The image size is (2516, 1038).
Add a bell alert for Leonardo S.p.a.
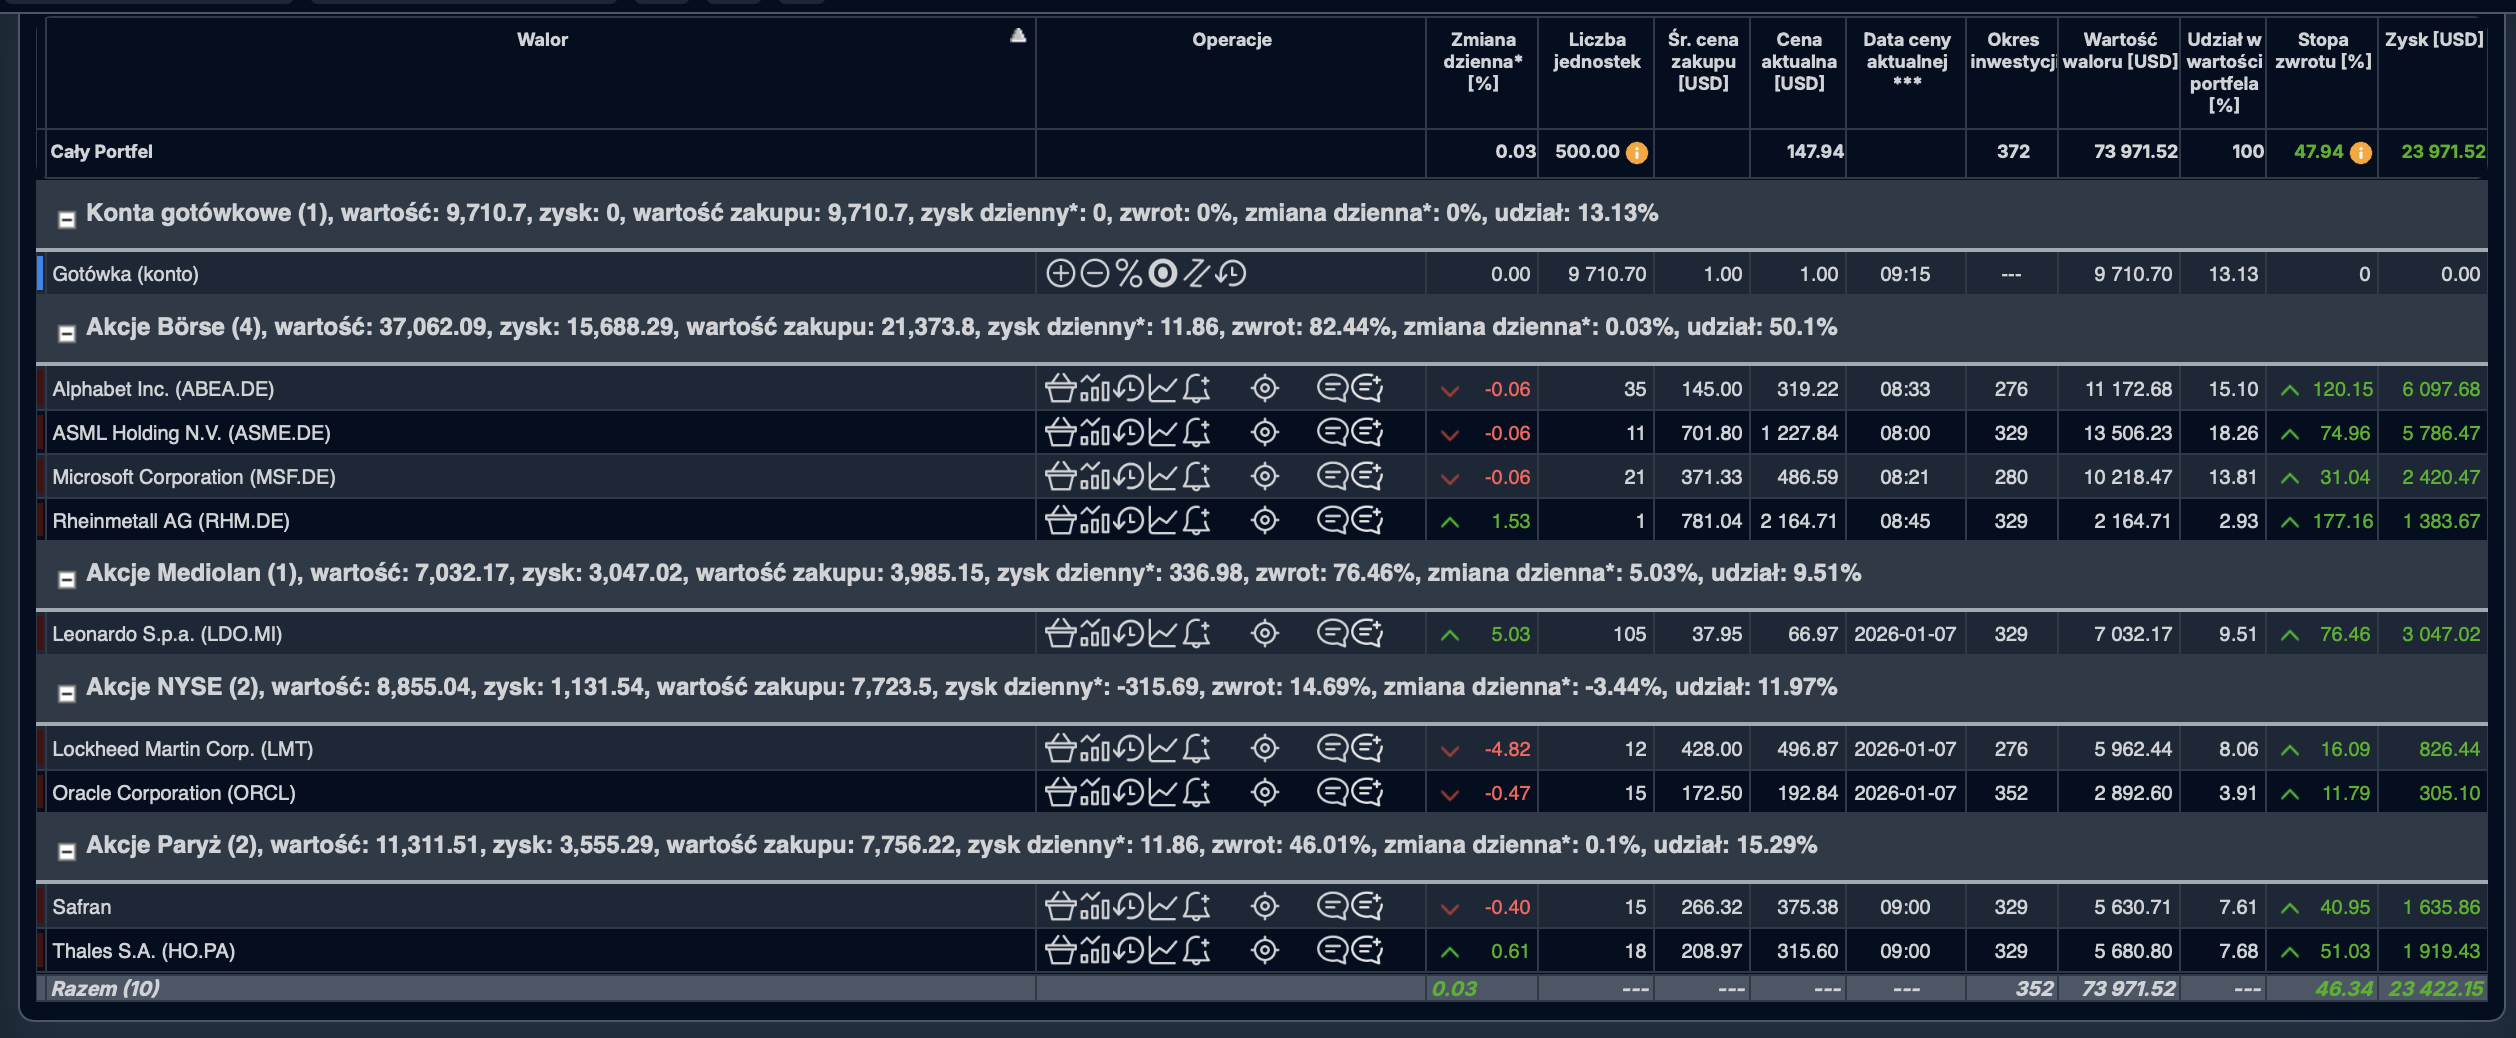[1197, 634]
